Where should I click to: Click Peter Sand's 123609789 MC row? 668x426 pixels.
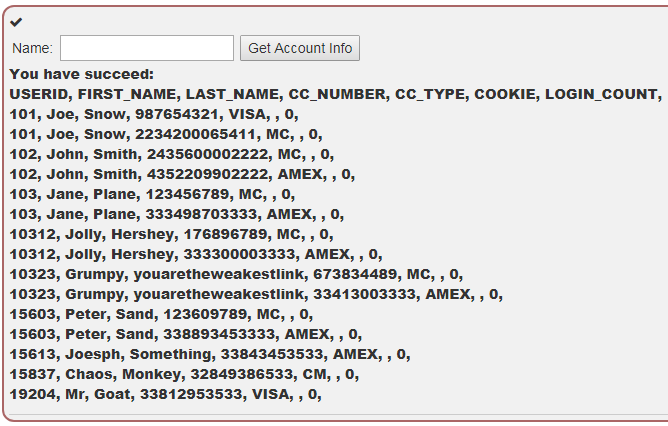click(x=161, y=314)
